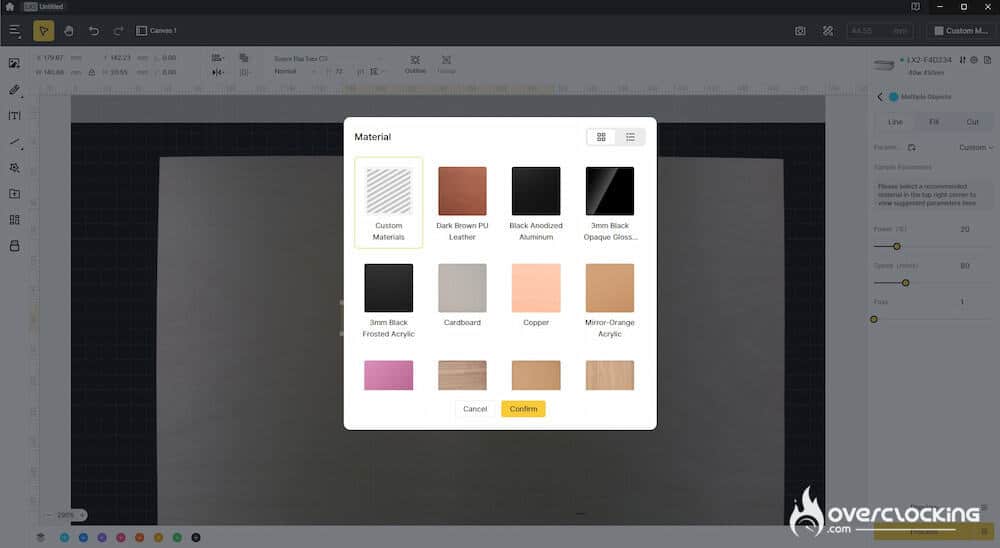Screen dimensions: 1000x548
Task: Select the Custom Materials option
Action: 388,202
